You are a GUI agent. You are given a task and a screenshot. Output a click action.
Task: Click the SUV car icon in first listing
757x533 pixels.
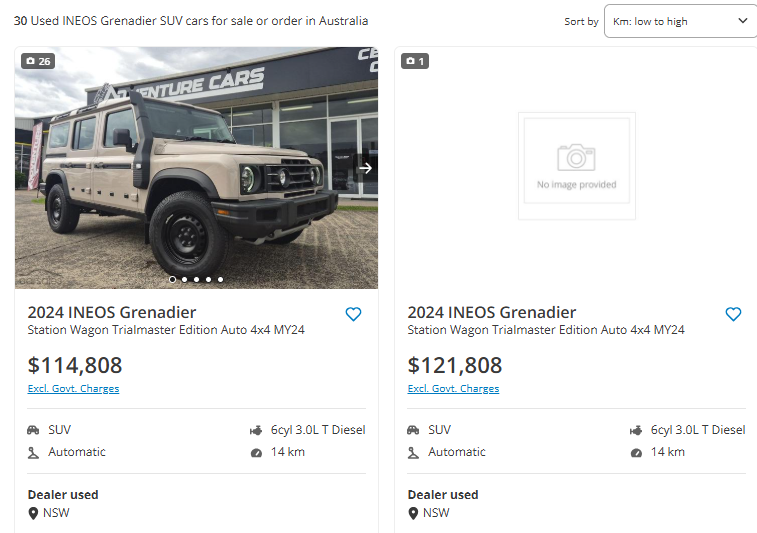(33, 430)
